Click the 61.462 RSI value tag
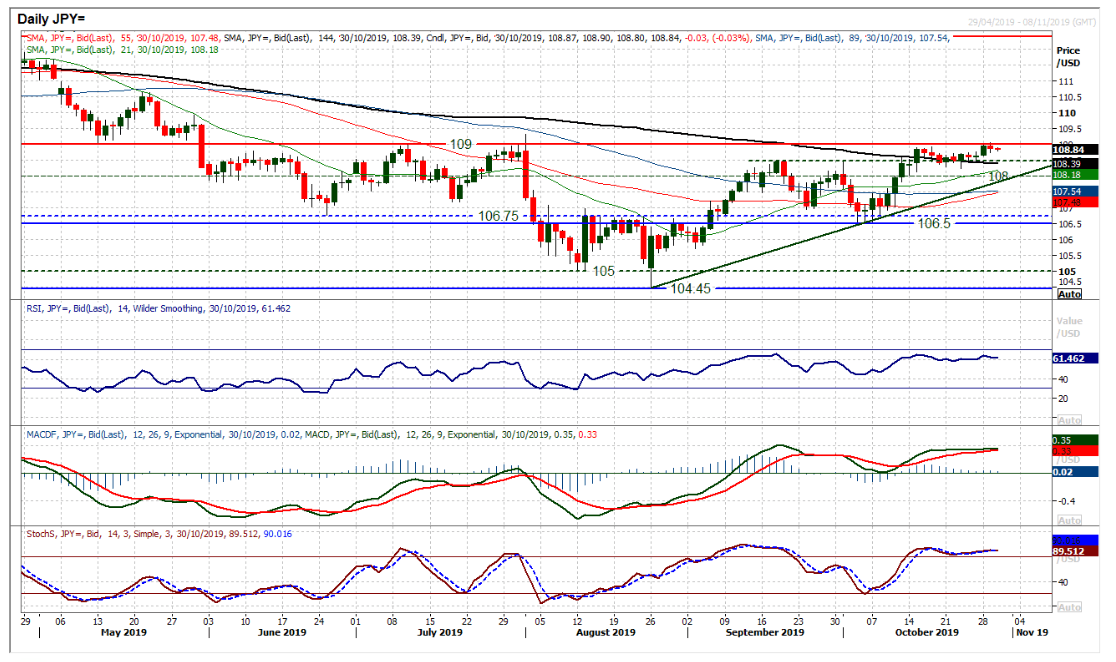 tap(1068, 356)
